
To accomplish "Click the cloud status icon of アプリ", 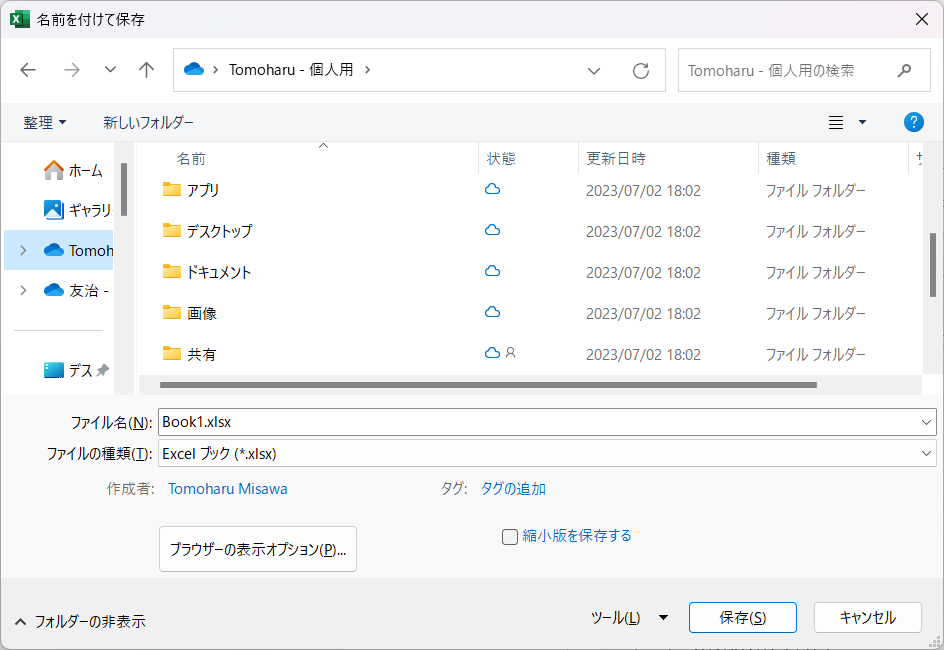I will tap(492, 189).
